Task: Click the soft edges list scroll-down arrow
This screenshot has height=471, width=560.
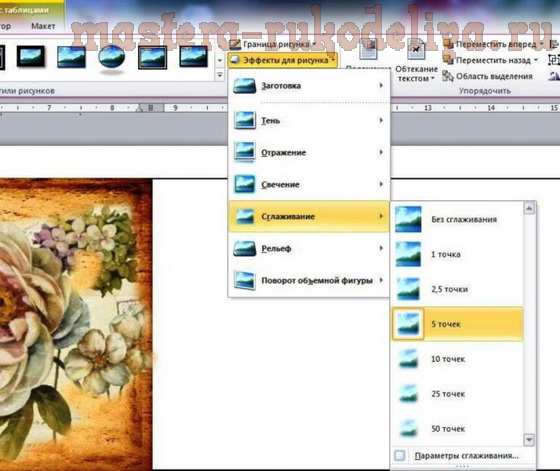Action: pos(529,439)
